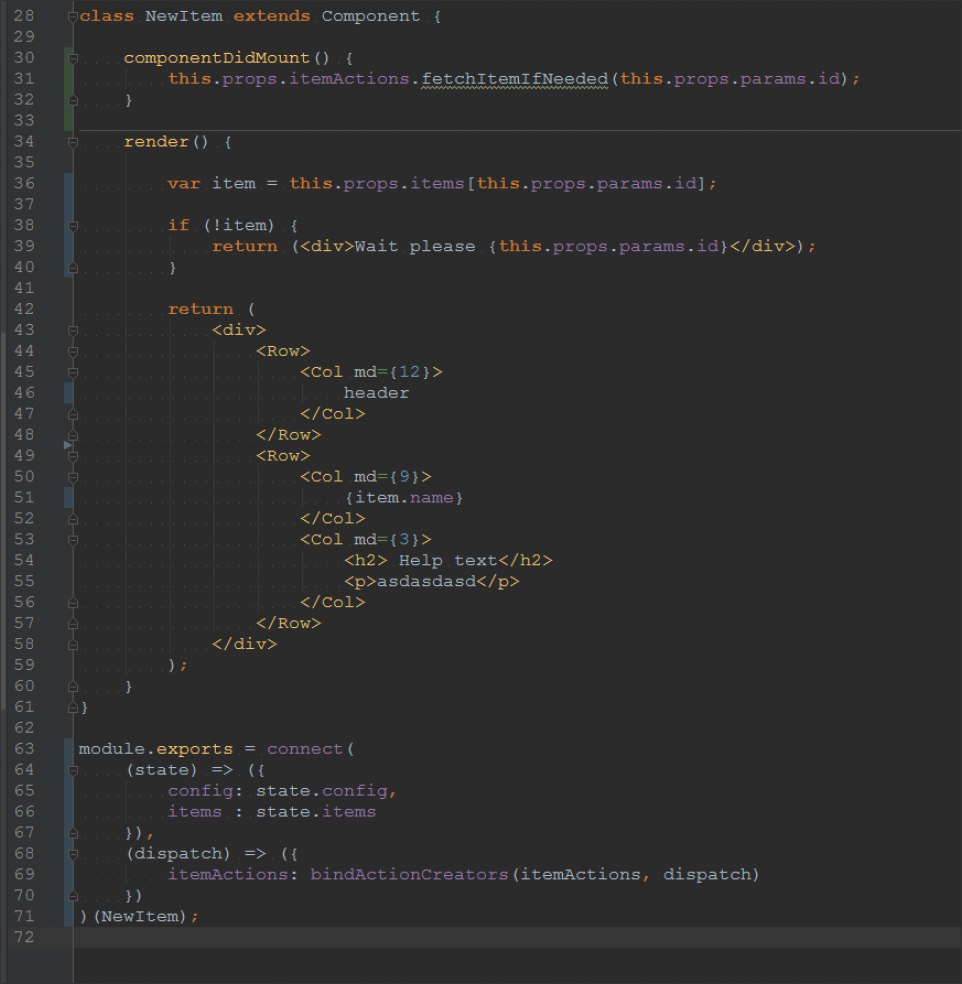The image size is (962, 984).
Task: Click the md={9} attribute on line 50
Action: [x=387, y=477]
